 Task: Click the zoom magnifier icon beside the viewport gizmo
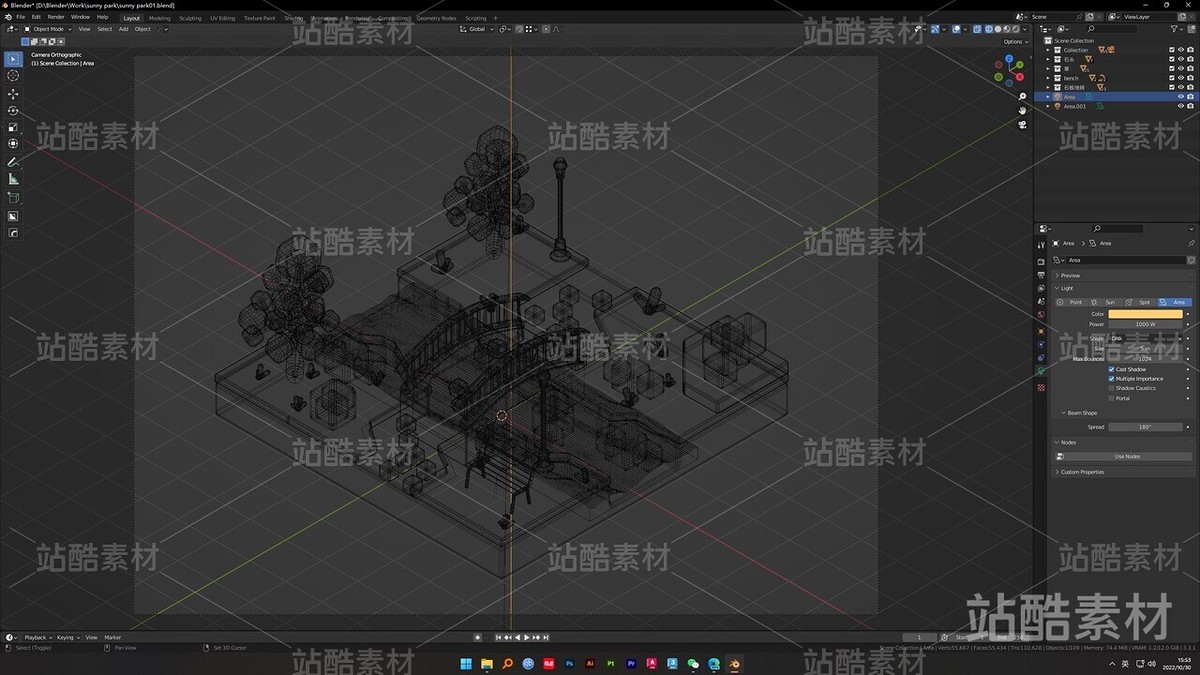[1022, 96]
